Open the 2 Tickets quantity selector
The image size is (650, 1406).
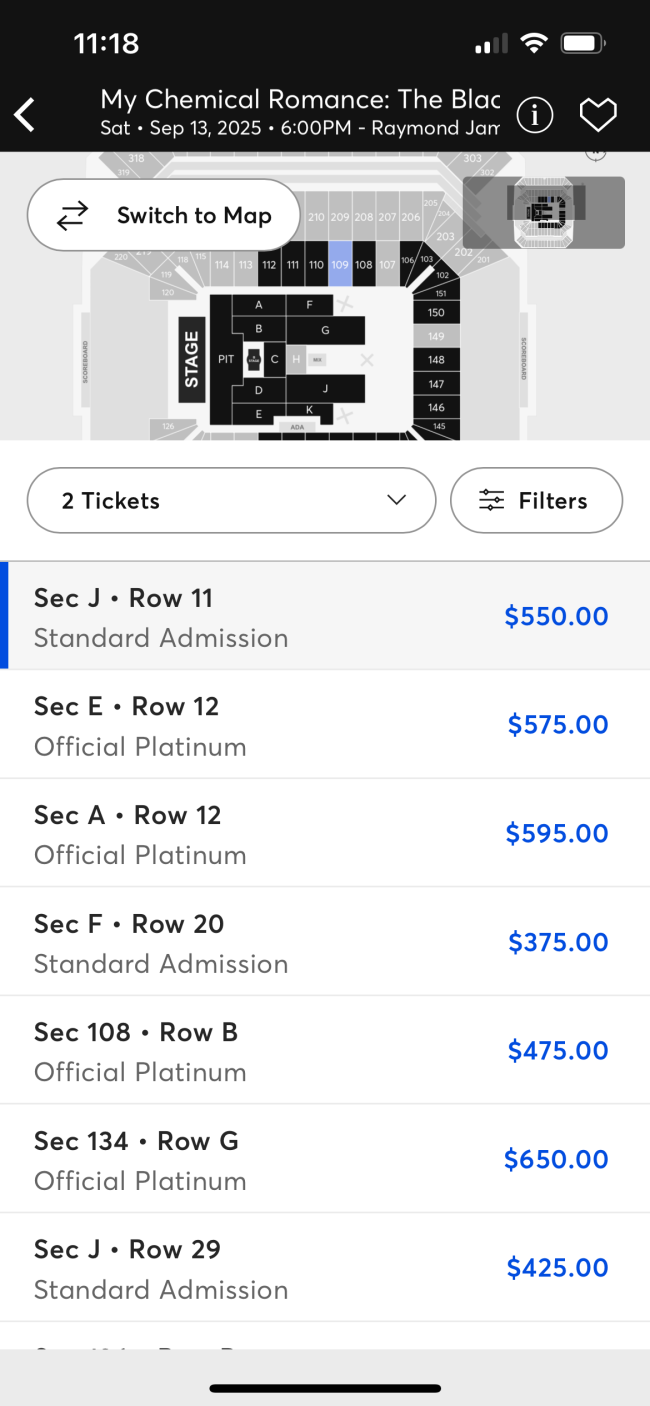(x=231, y=500)
